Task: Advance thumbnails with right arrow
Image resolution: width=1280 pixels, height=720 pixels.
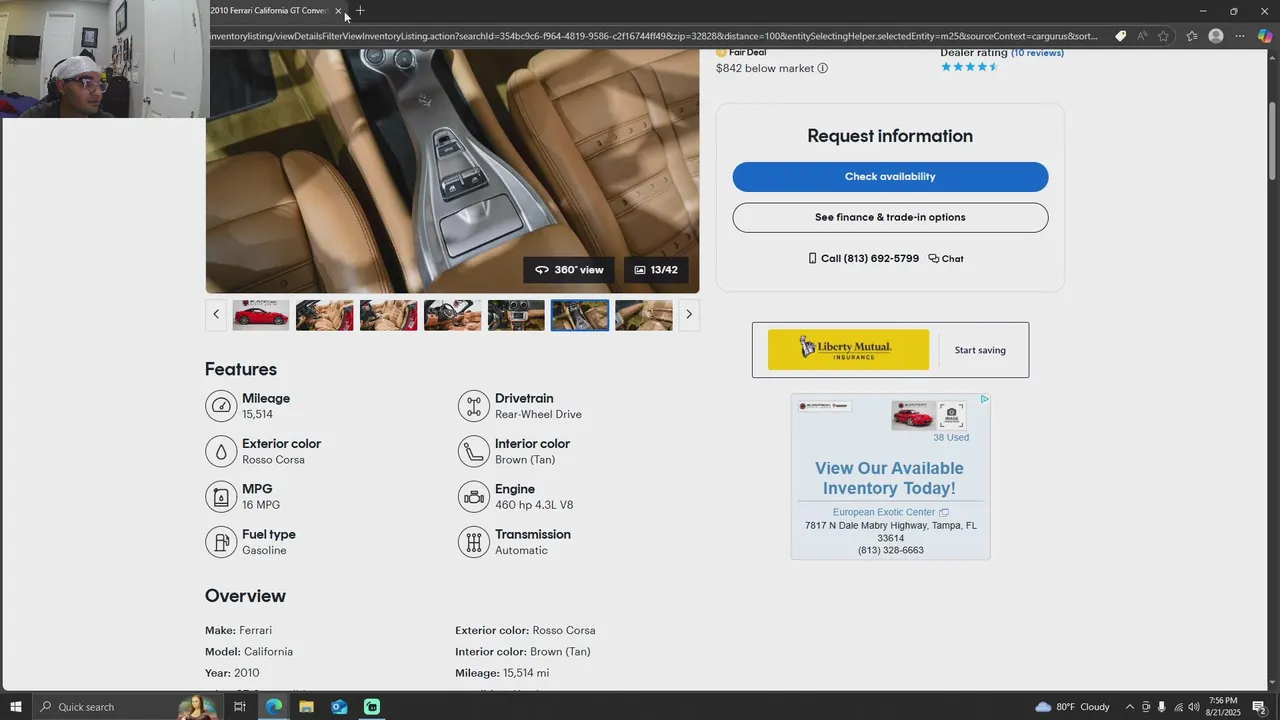Action: pyautogui.click(x=688, y=314)
